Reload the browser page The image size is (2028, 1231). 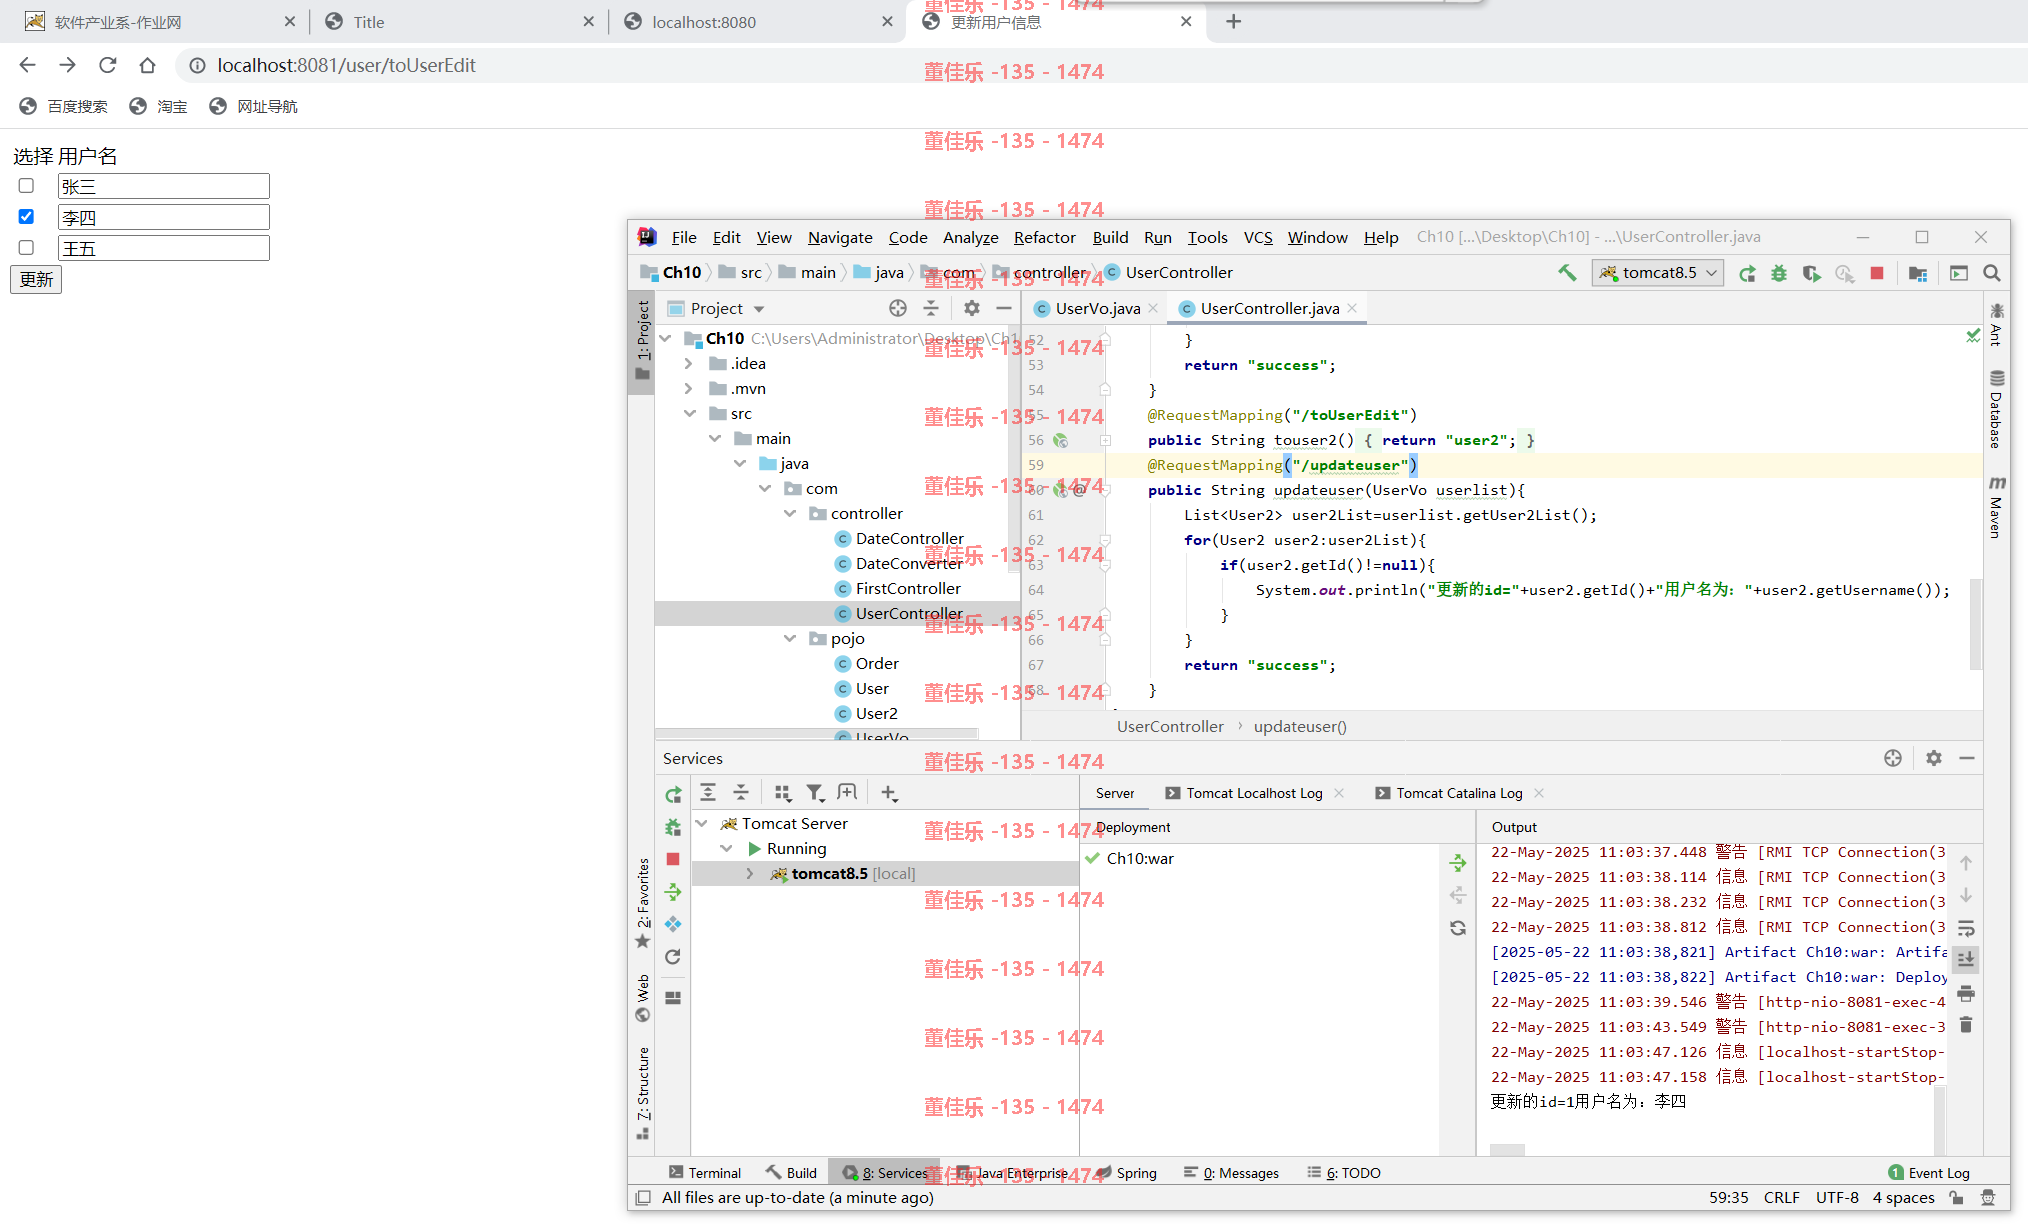click(108, 65)
